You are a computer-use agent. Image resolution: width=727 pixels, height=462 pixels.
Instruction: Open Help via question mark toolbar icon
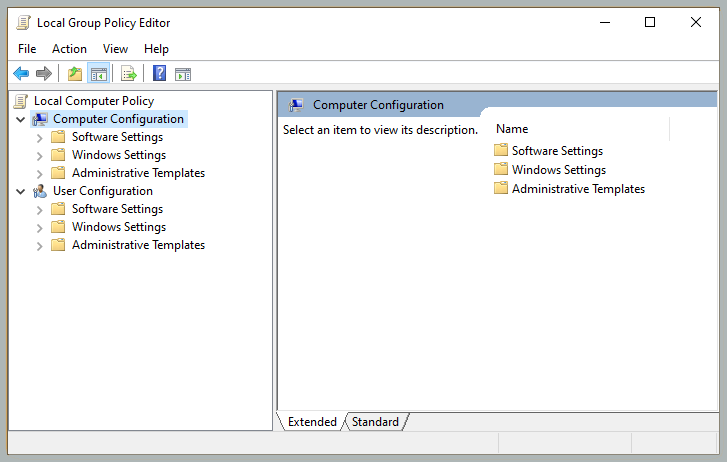pos(159,73)
